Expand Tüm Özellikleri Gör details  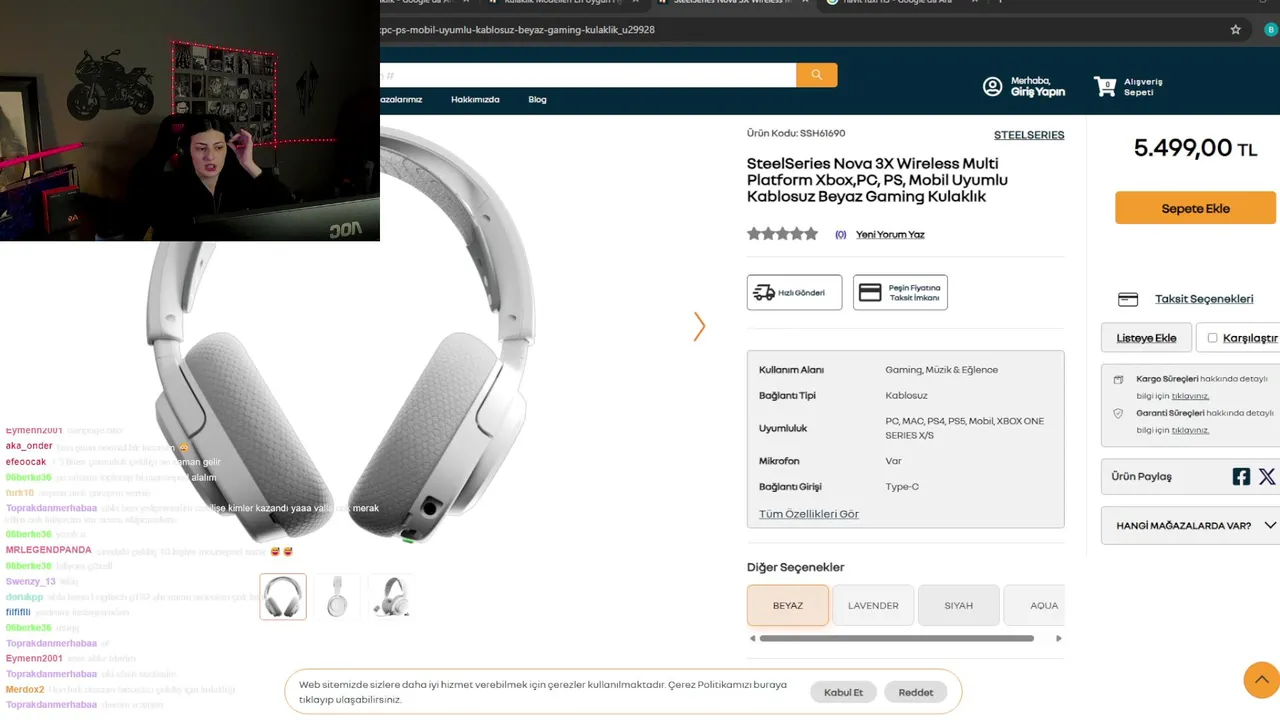pos(809,514)
